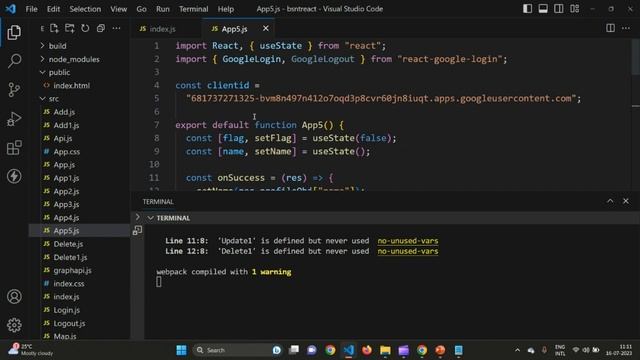
Task: Open the Extensions view
Action: coord(14,148)
